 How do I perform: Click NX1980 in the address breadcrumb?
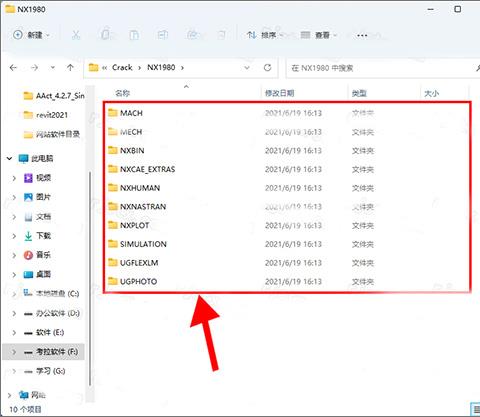click(161, 68)
